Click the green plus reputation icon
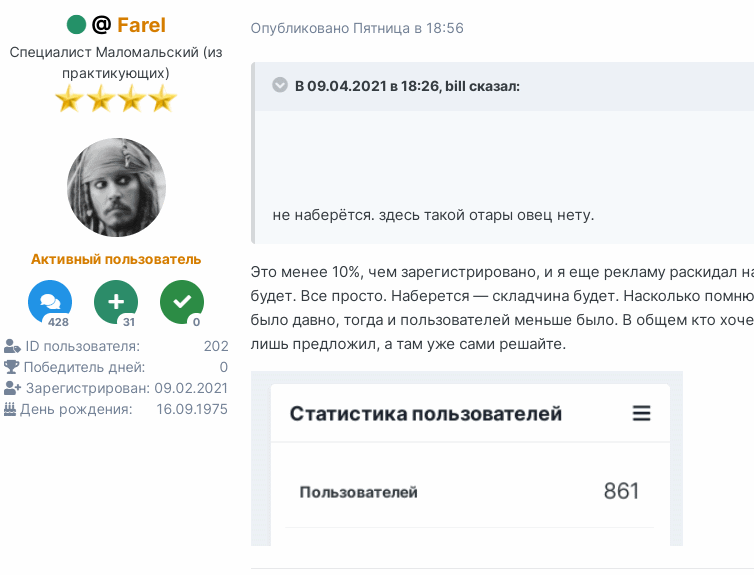This screenshot has height=575, width=754. click(x=116, y=301)
